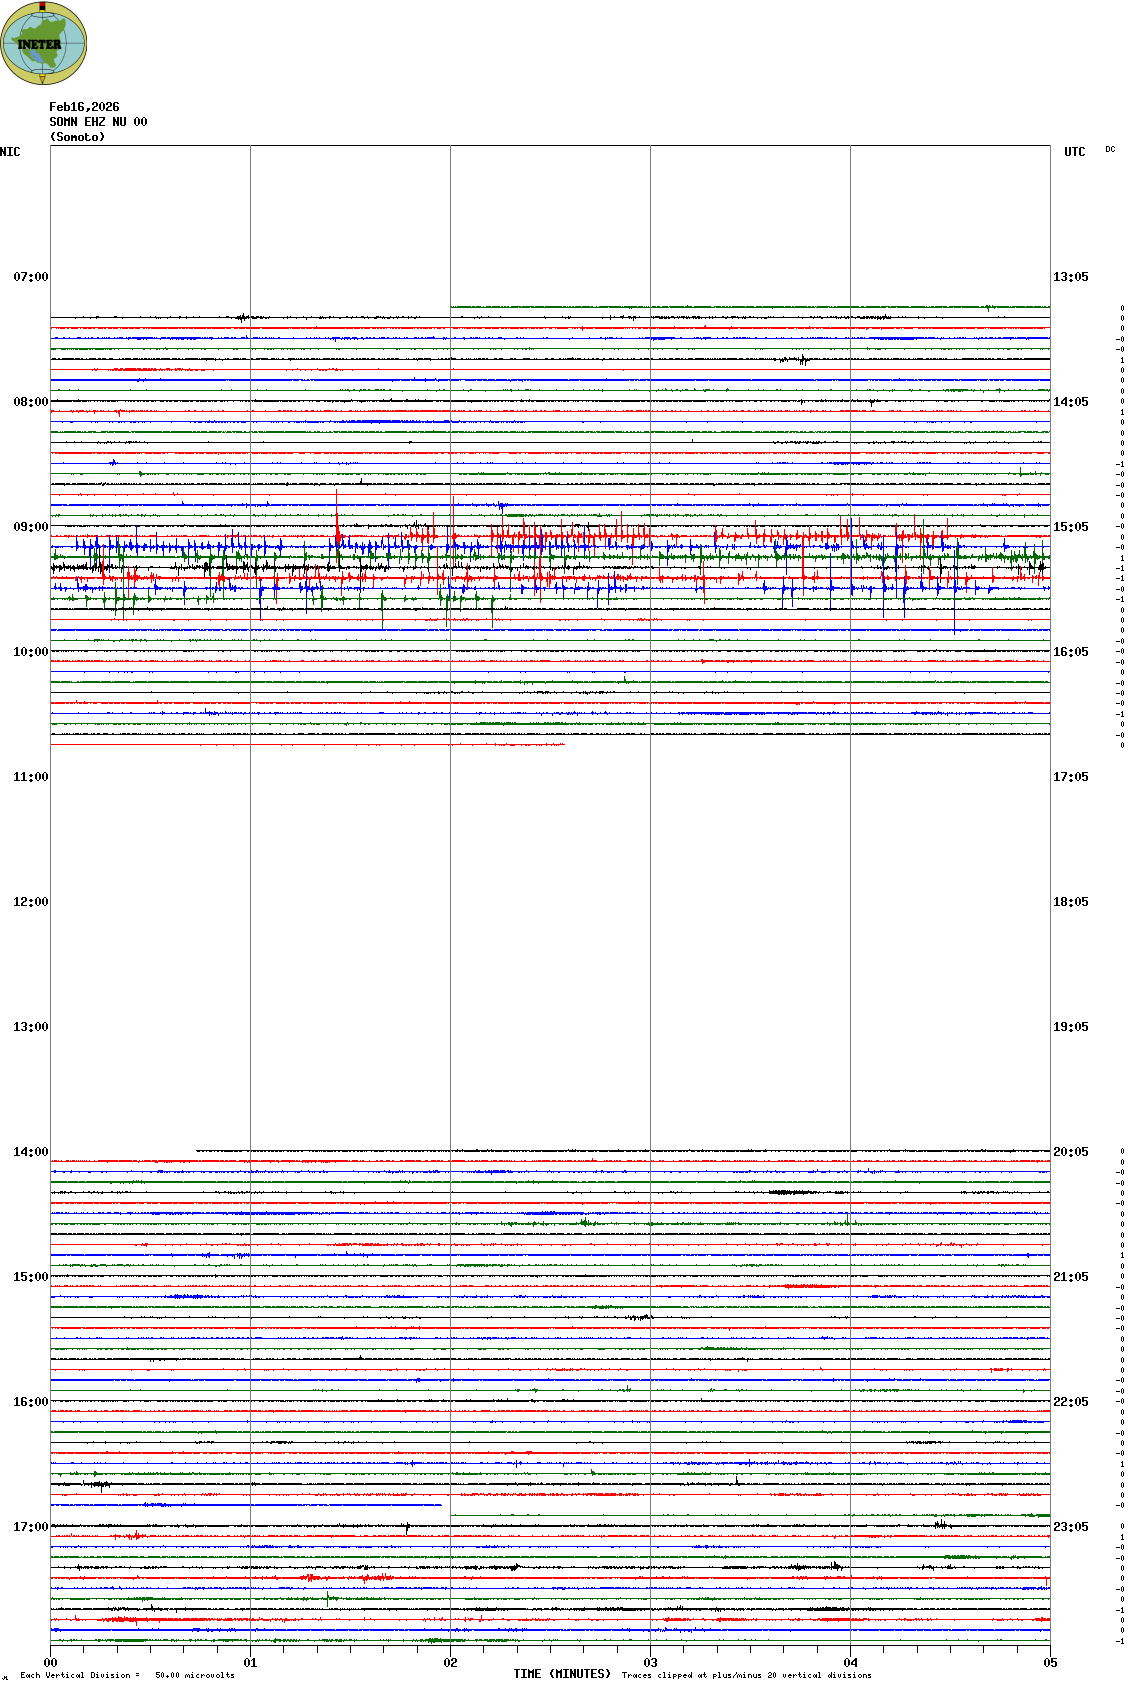Image resolution: width=1130 pixels, height=1689 pixels.
Task: Click the UTC timezone header
Action: [1074, 152]
